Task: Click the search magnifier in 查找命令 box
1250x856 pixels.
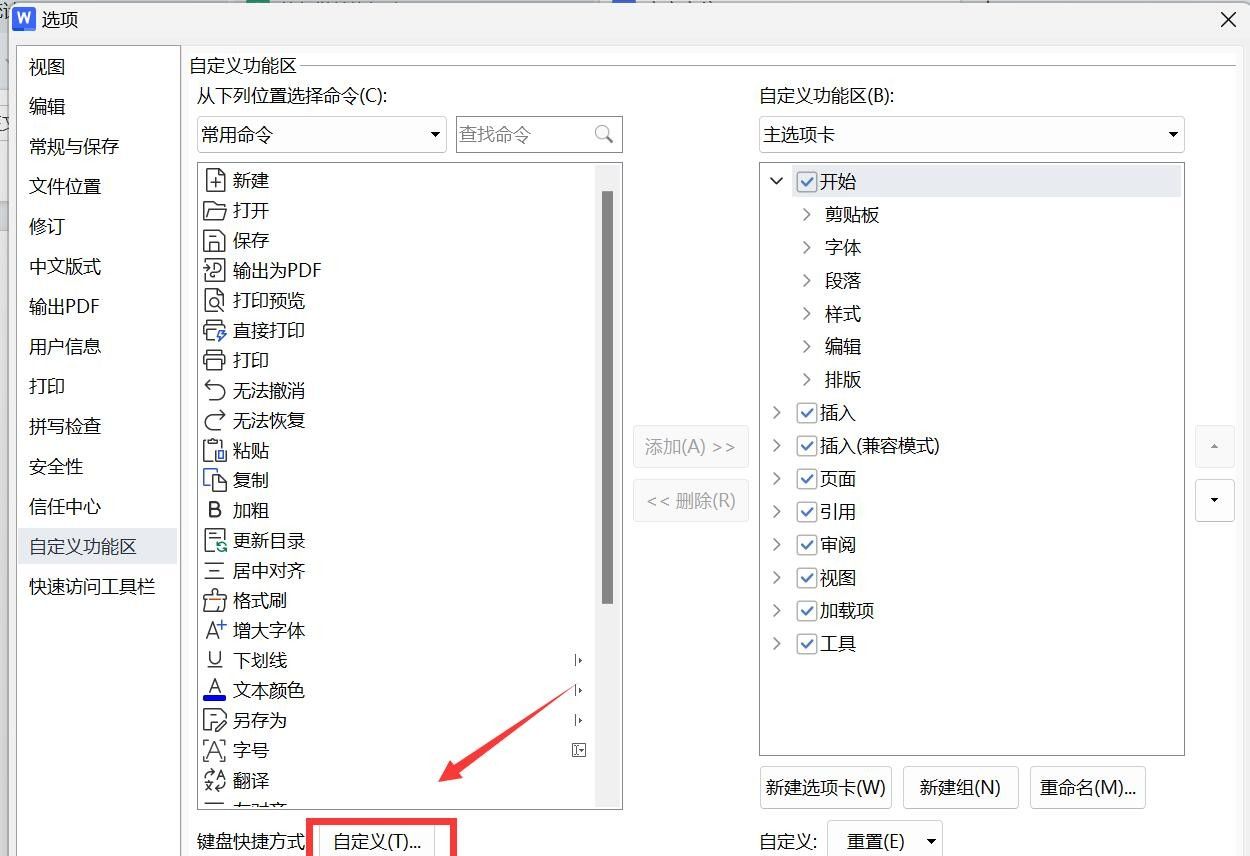Action: (x=604, y=134)
